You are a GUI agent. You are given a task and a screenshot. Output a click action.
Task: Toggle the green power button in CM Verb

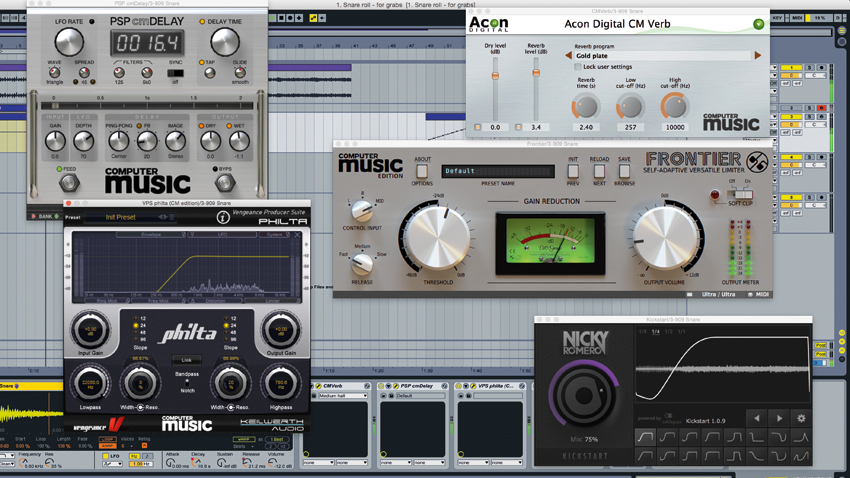(758, 24)
